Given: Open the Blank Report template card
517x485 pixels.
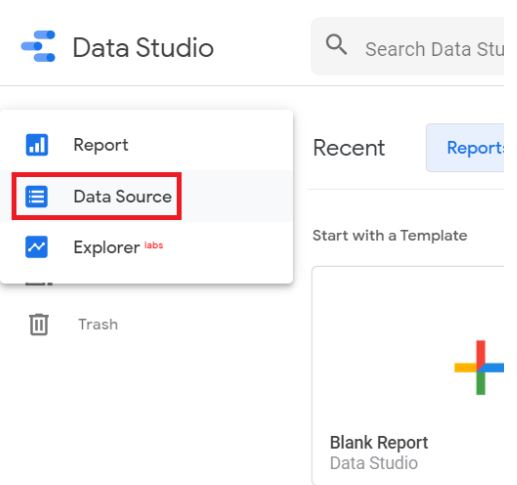Looking at the screenshot, I should point(408,375).
